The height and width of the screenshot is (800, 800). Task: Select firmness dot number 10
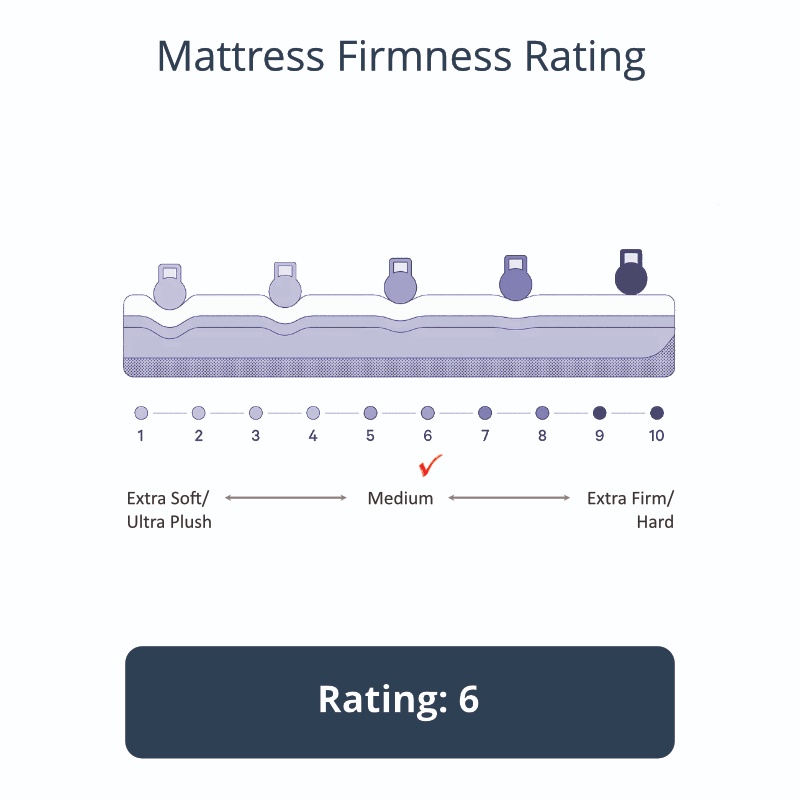tap(657, 413)
